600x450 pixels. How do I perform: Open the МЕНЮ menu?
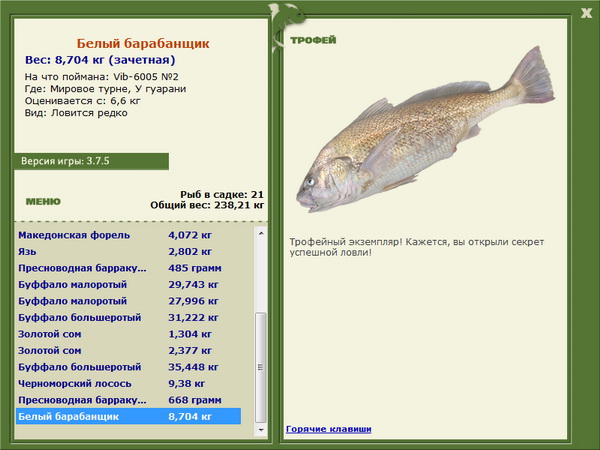click(43, 202)
